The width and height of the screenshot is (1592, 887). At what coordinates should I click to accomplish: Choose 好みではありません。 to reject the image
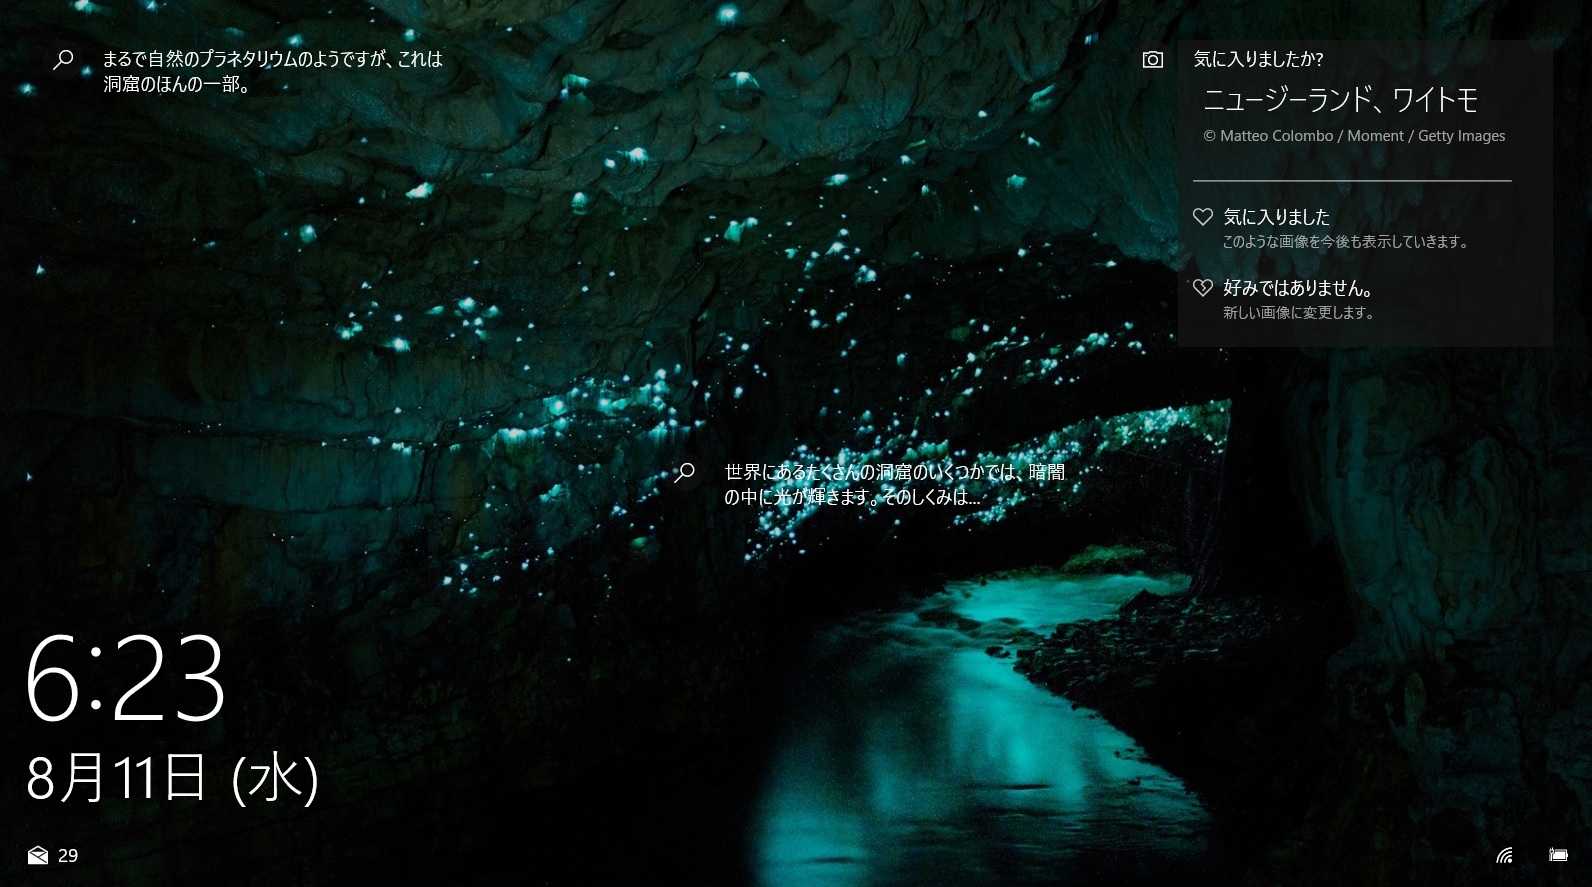pos(1298,288)
